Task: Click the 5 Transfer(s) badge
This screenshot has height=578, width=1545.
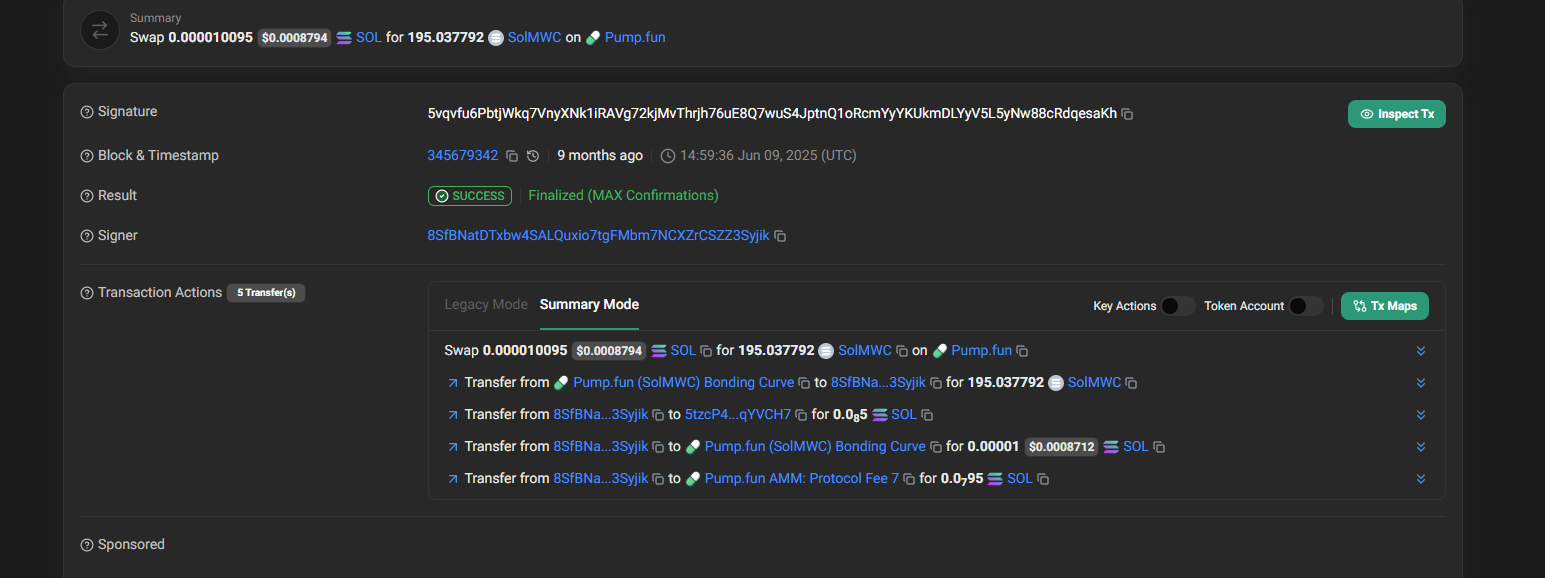Action: (x=265, y=292)
